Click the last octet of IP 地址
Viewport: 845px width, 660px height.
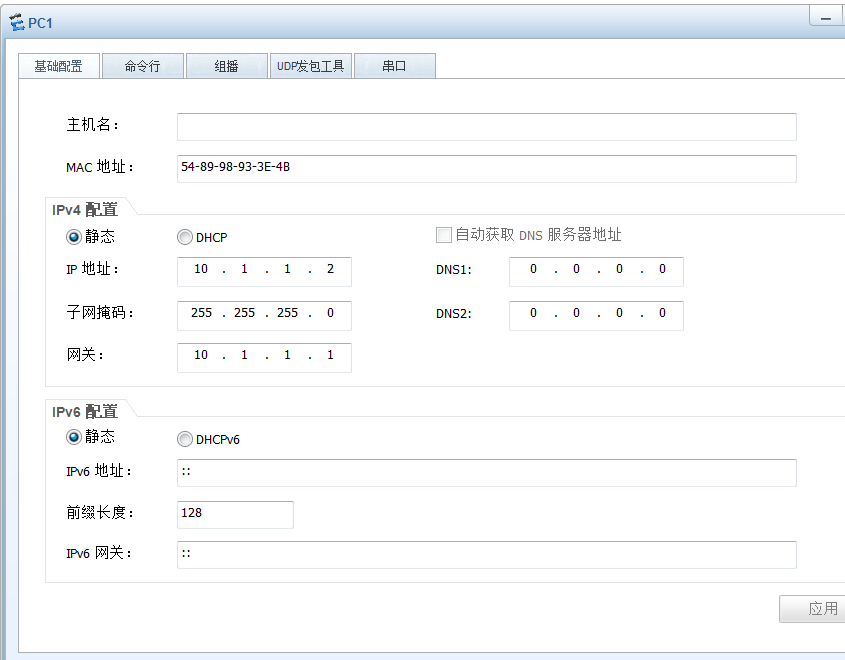(x=330, y=269)
